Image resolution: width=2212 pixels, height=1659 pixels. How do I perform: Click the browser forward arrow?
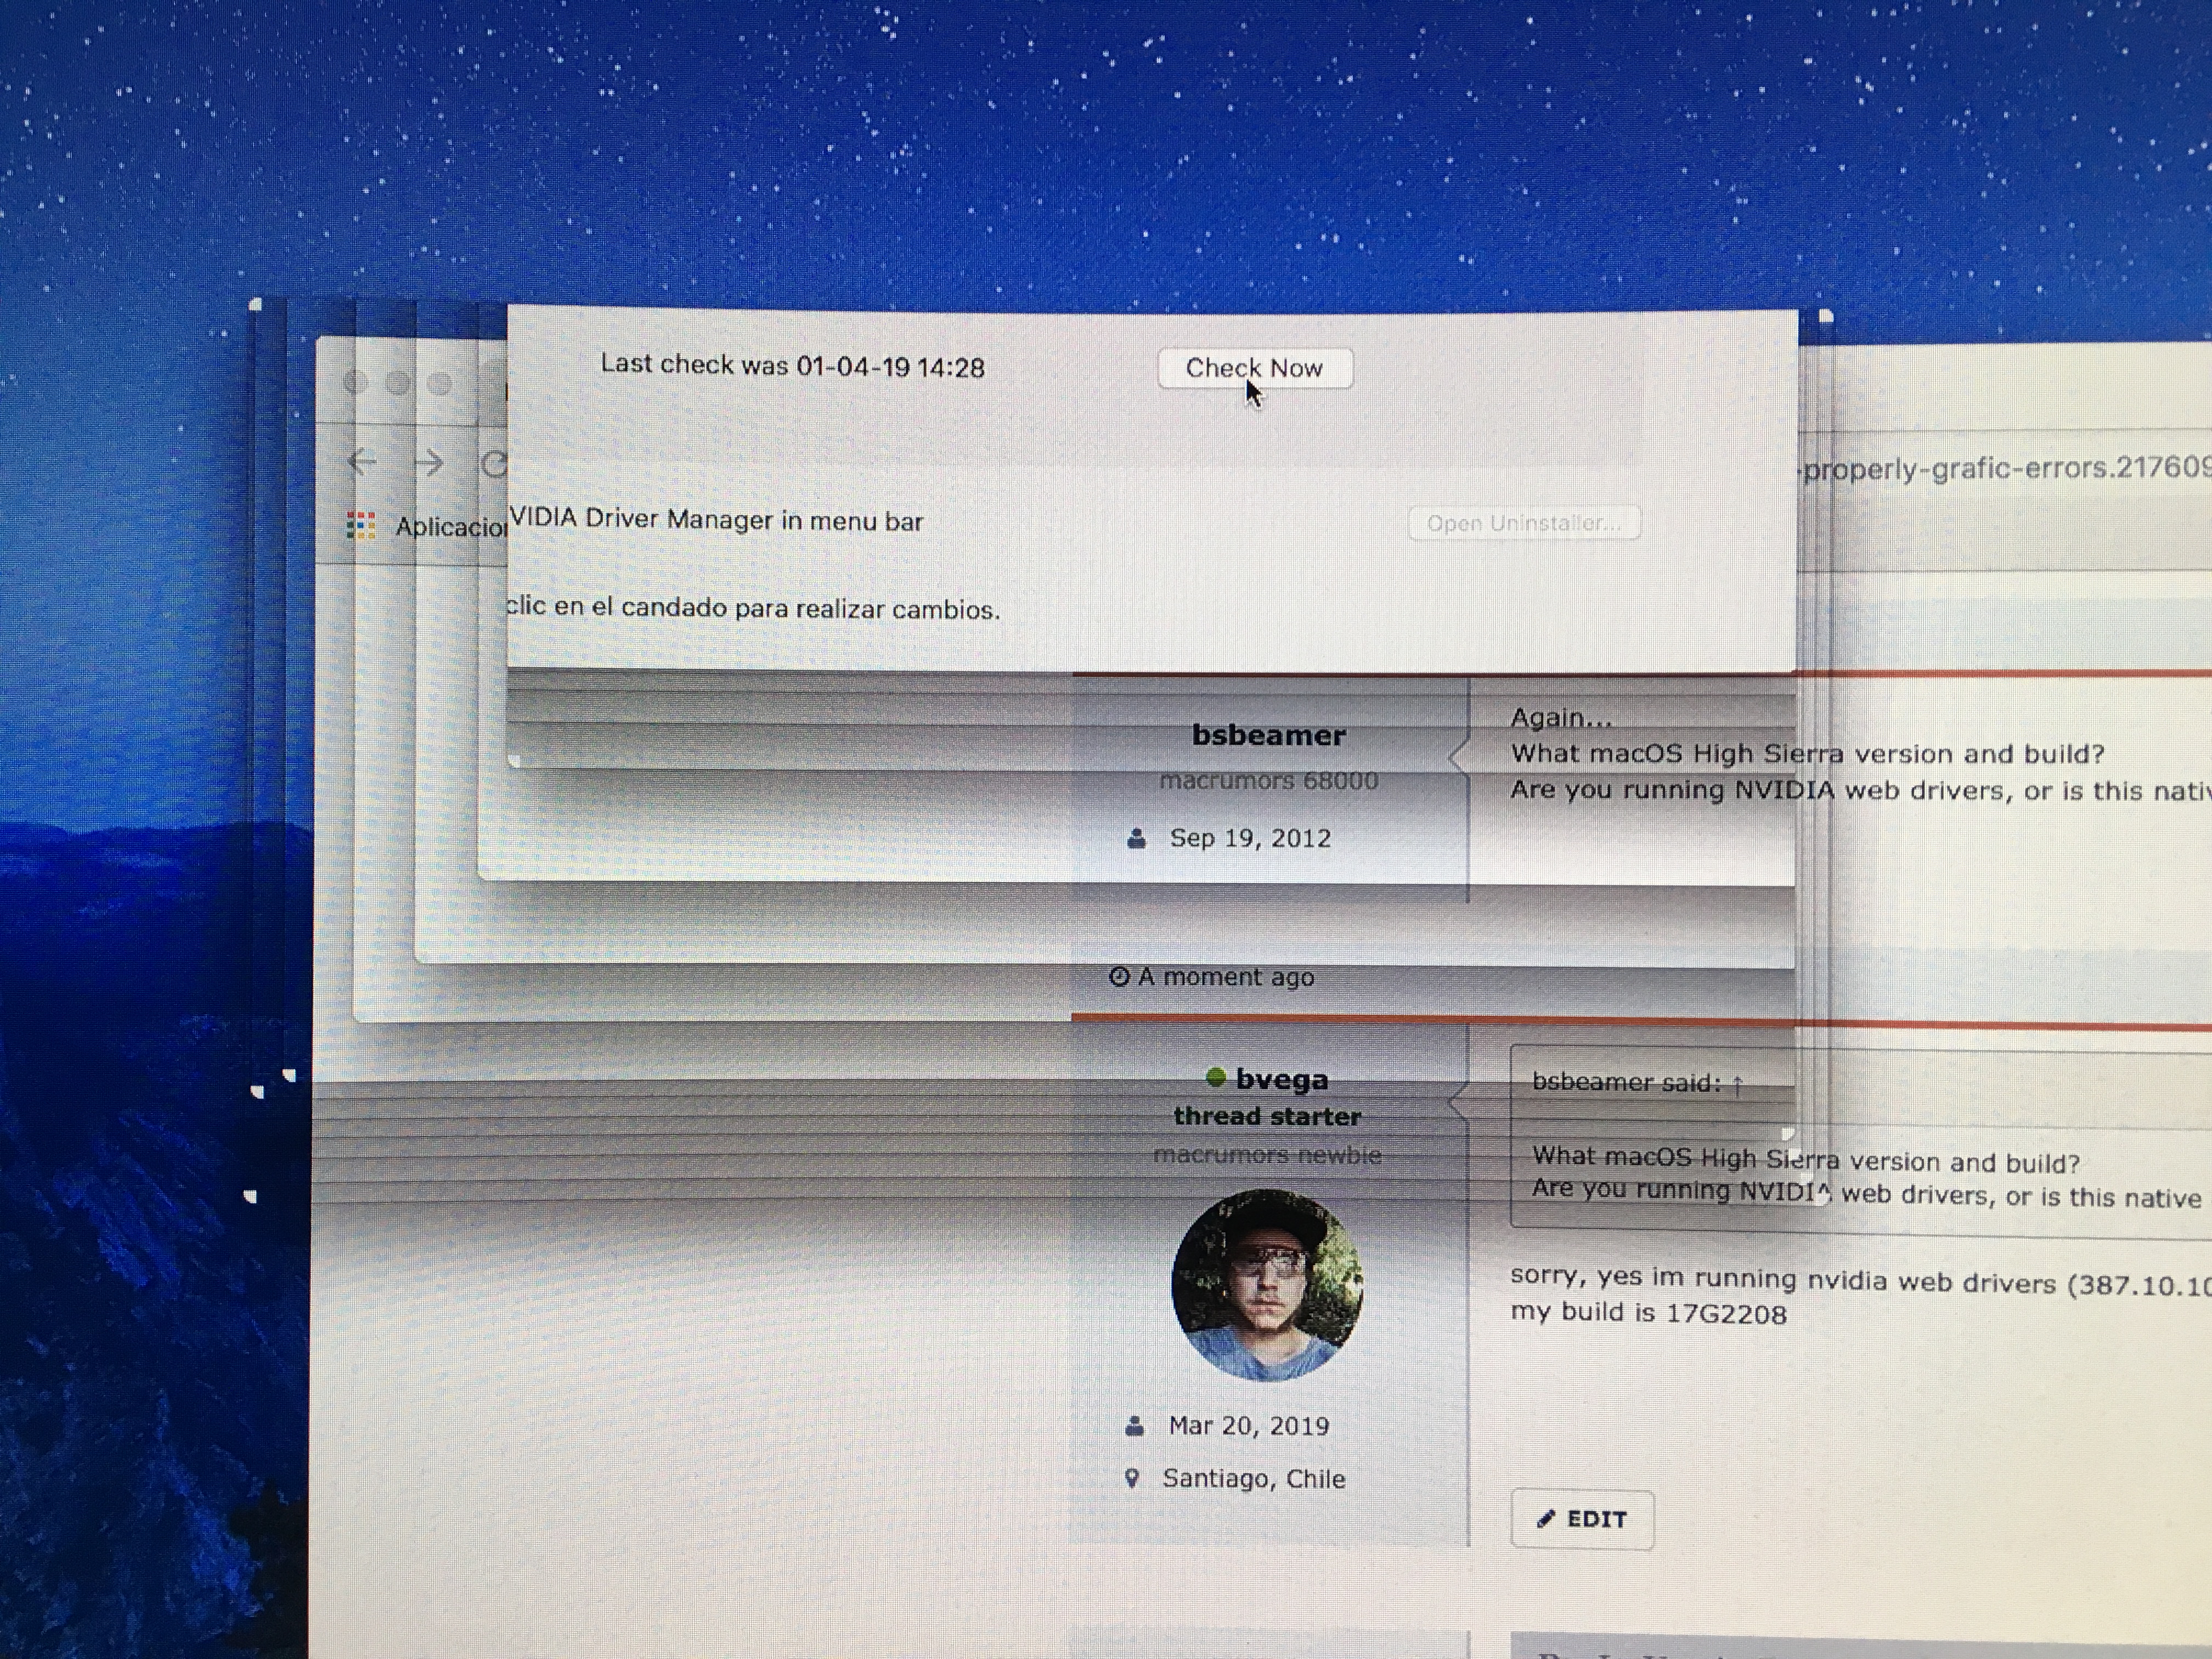(x=429, y=462)
